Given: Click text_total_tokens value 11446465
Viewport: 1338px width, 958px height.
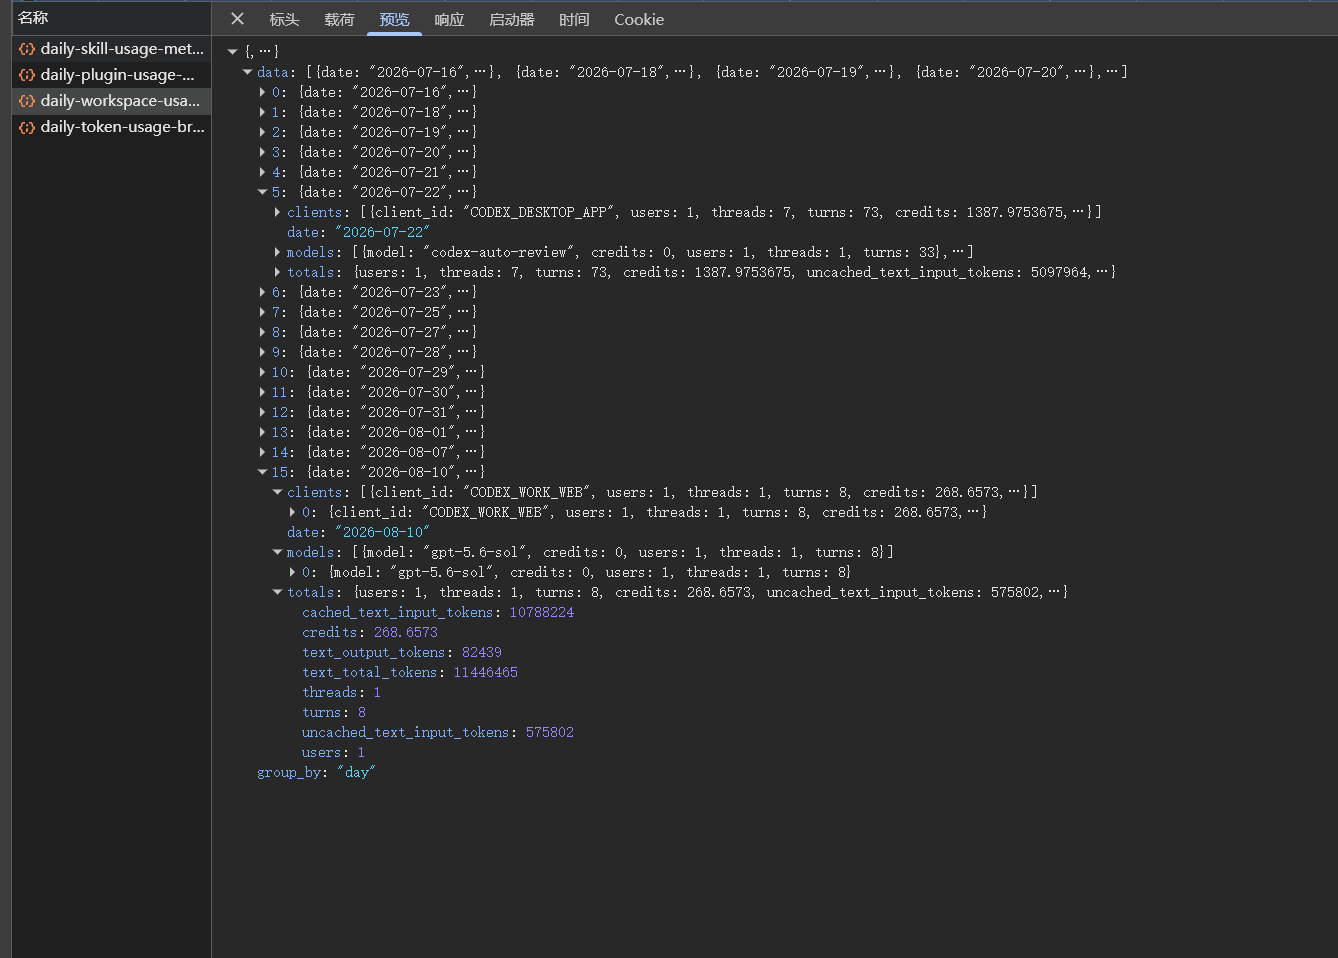Looking at the screenshot, I should click(x=486, y=672).
